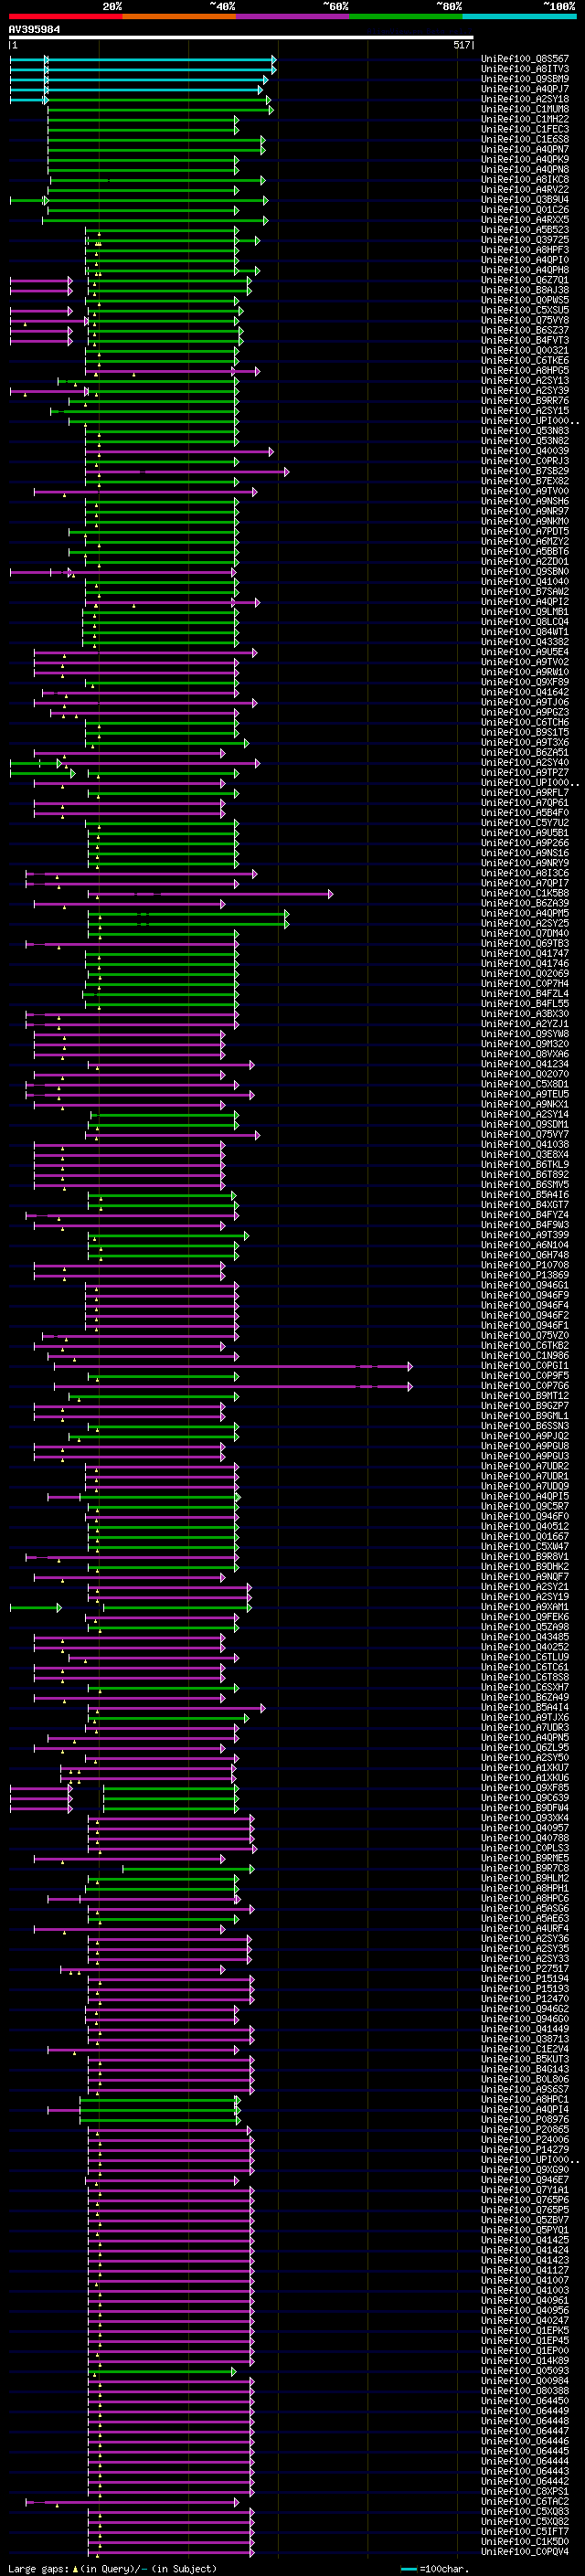Click the purple ~60% identity color bar
The height and width of the screenshot is (2576, 585).
point(292,16)
